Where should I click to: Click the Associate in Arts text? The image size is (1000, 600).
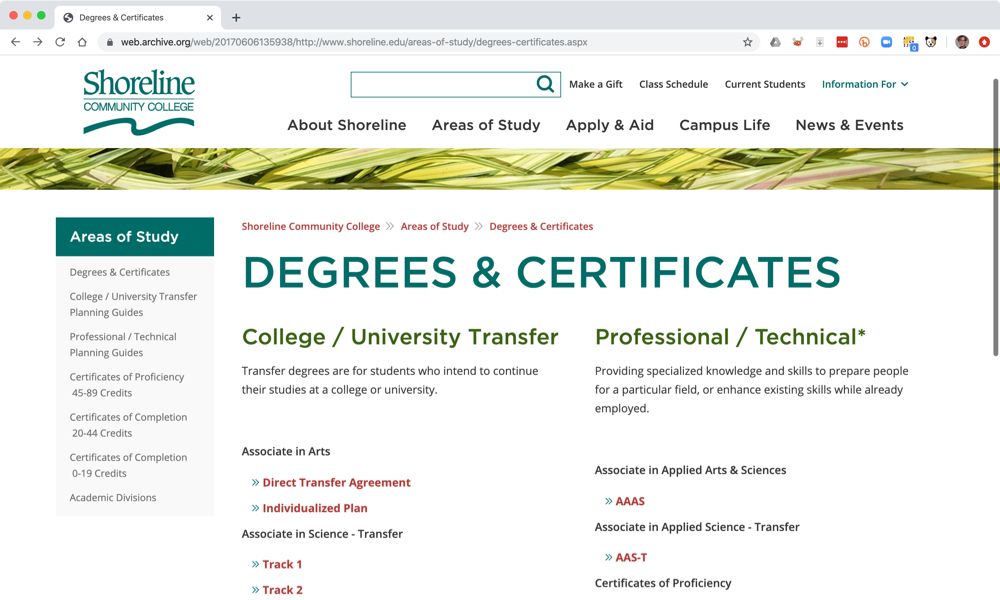286,451
